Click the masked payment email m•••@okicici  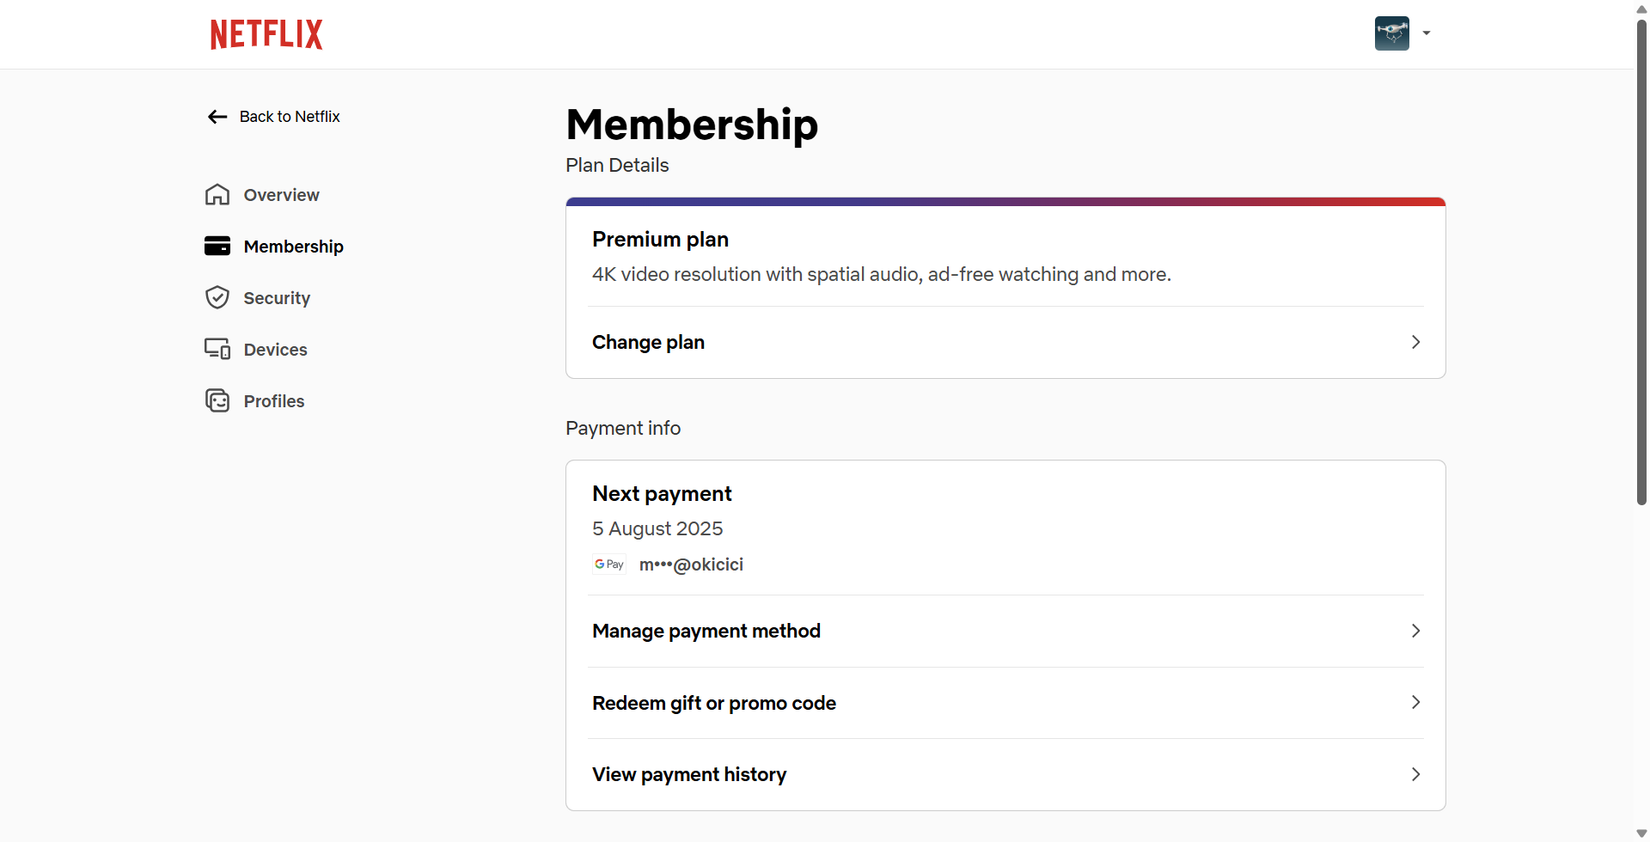coord(691,564)
